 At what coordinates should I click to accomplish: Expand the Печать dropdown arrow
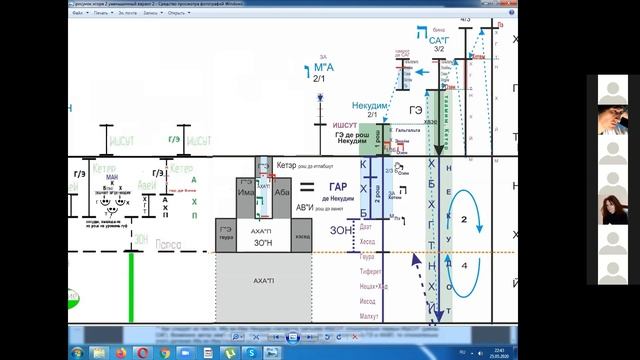112,13
